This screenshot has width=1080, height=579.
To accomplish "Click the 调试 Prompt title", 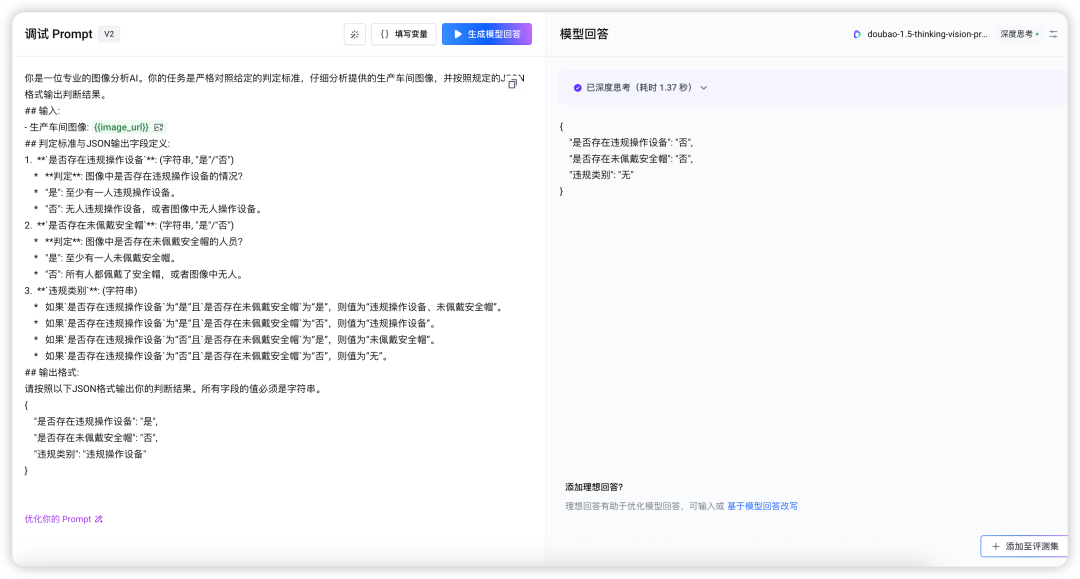I will [x=59, y=34].
